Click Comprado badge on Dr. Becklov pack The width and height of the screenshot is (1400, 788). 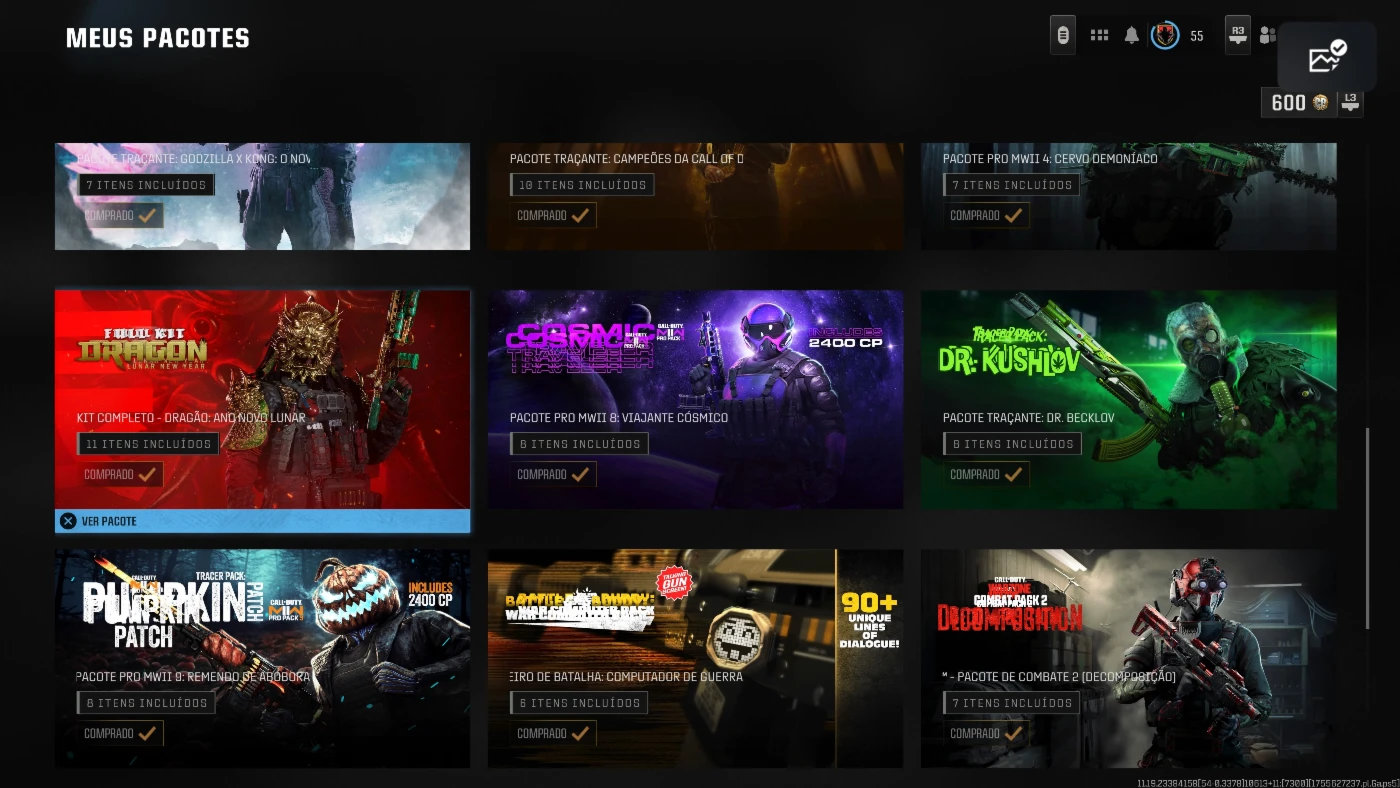point(986,474)
